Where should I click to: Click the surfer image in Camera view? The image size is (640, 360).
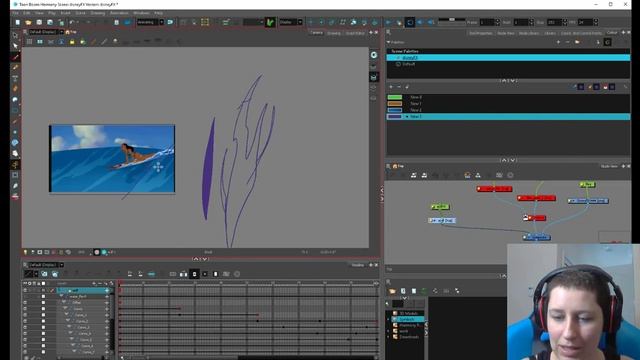(x=112, y=158)
